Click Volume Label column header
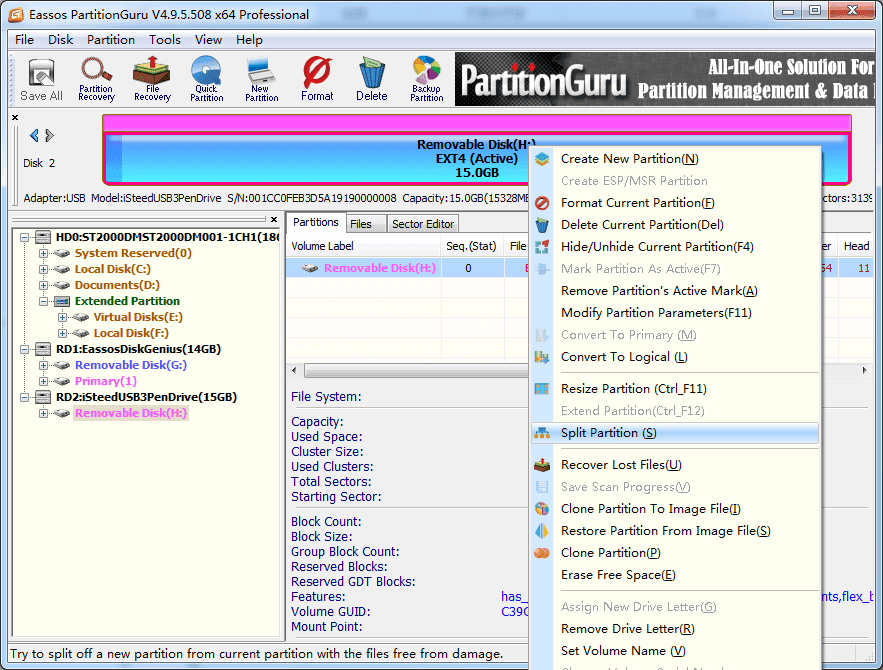Image resolution: width=883 pixels, height=670 pixels. [363, 246]
